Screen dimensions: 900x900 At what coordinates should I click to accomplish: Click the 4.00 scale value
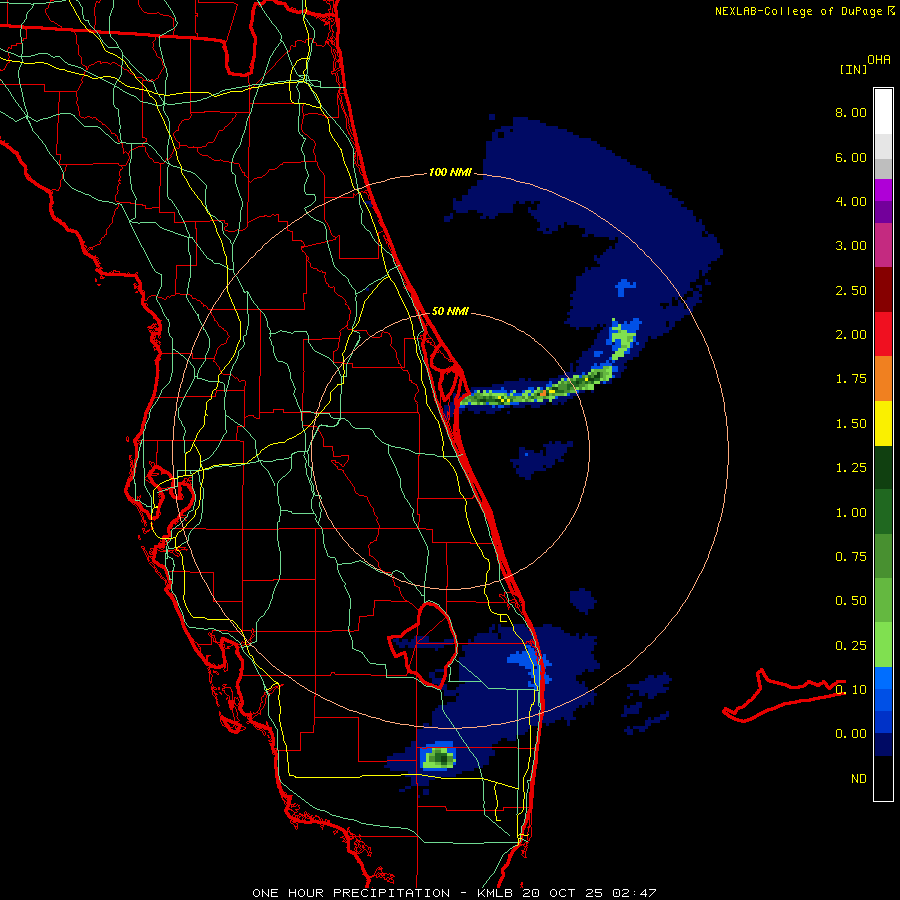[851, 201]
